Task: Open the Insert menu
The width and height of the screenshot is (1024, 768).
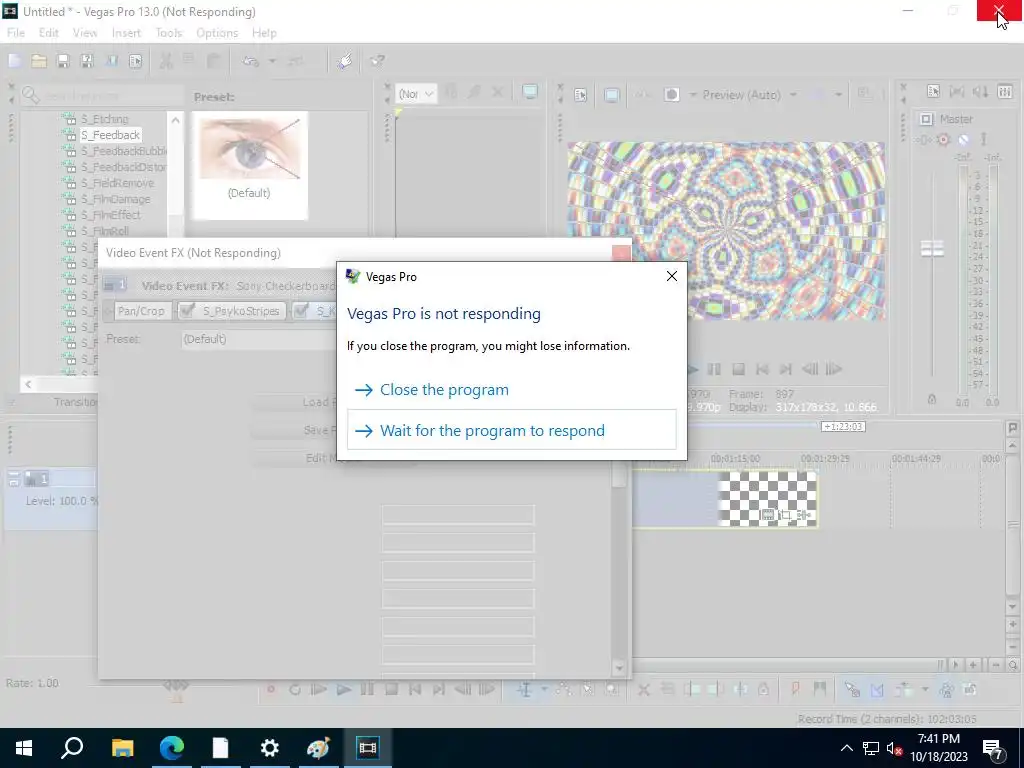Action: click(x=126, y=33)
